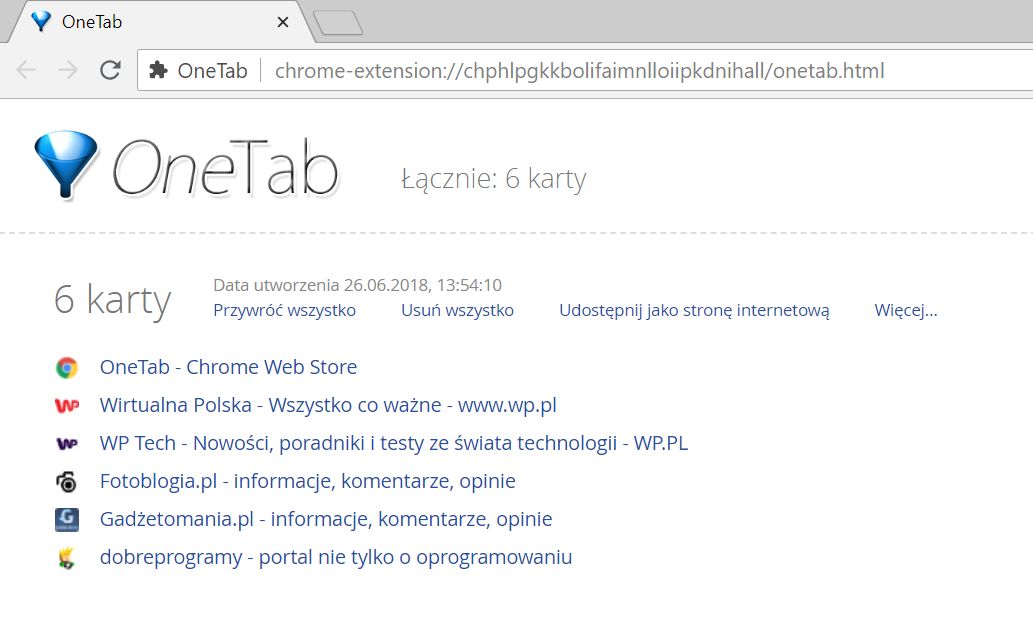Click the browser forward arrow
This screenshot has width=1033, height=628.
point(68,70)
